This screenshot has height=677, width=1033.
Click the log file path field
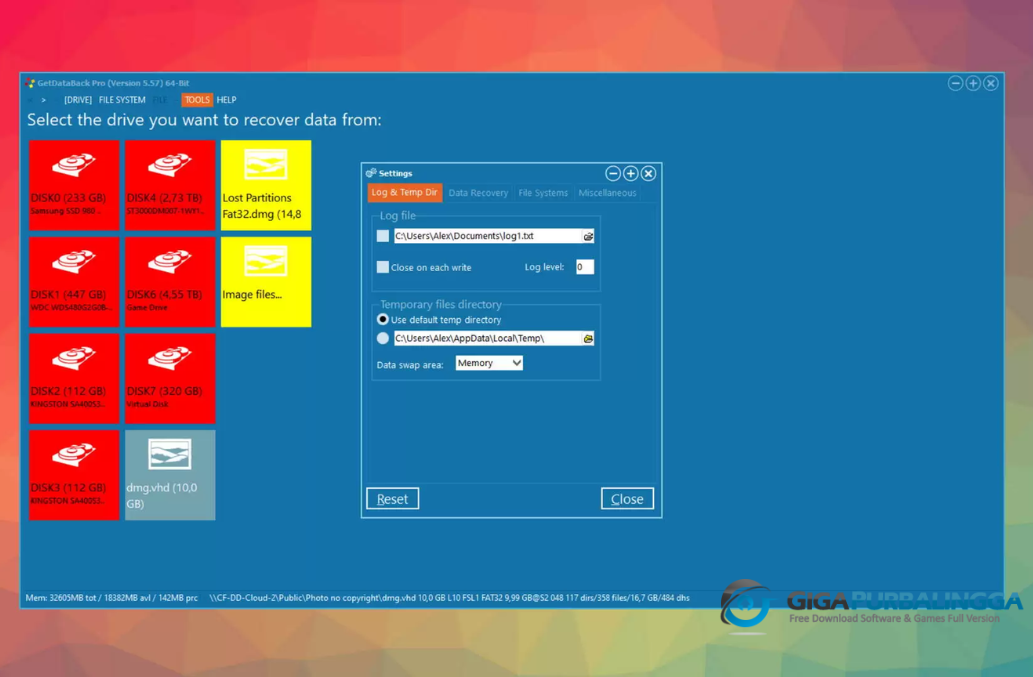[488, 236]
